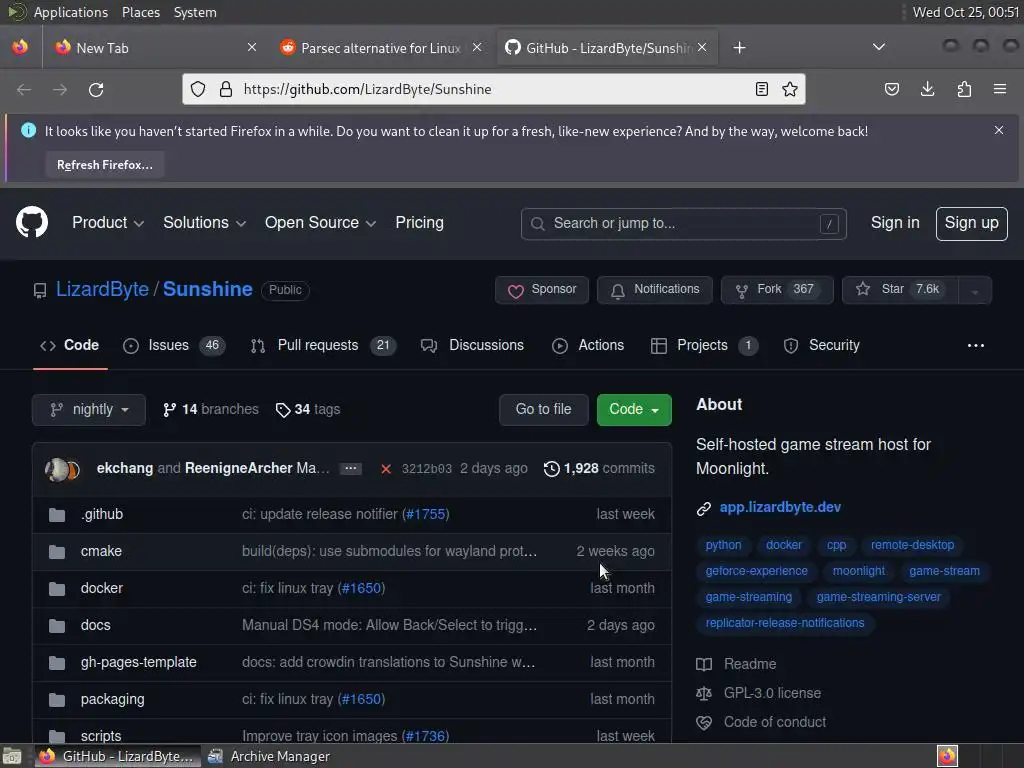Image resolution: width=1024 pixels, height=768 pixels.
Task: Dismiss the Refresh Firefox notification bar
Action: point(999,131)
